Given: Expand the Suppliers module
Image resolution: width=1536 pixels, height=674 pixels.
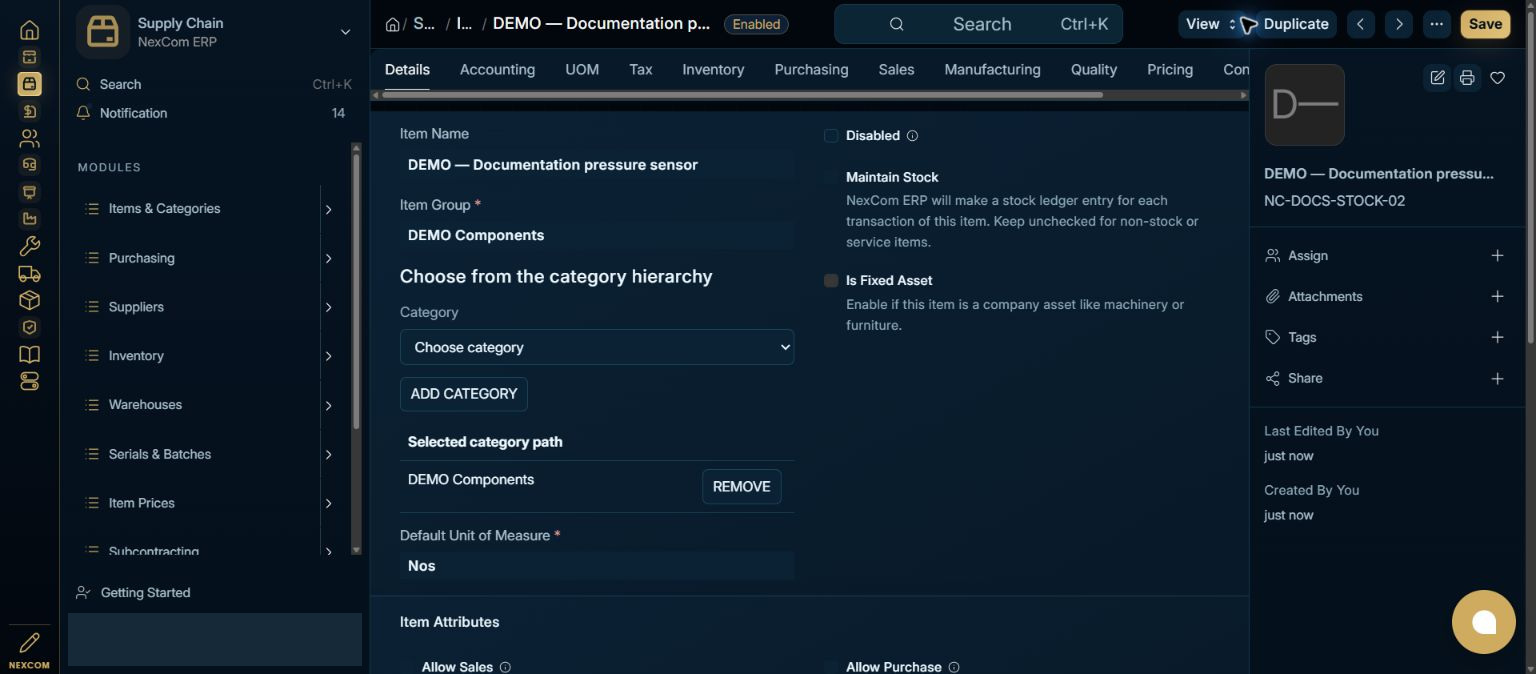Looking at the screenshot, I should (328, 307).
